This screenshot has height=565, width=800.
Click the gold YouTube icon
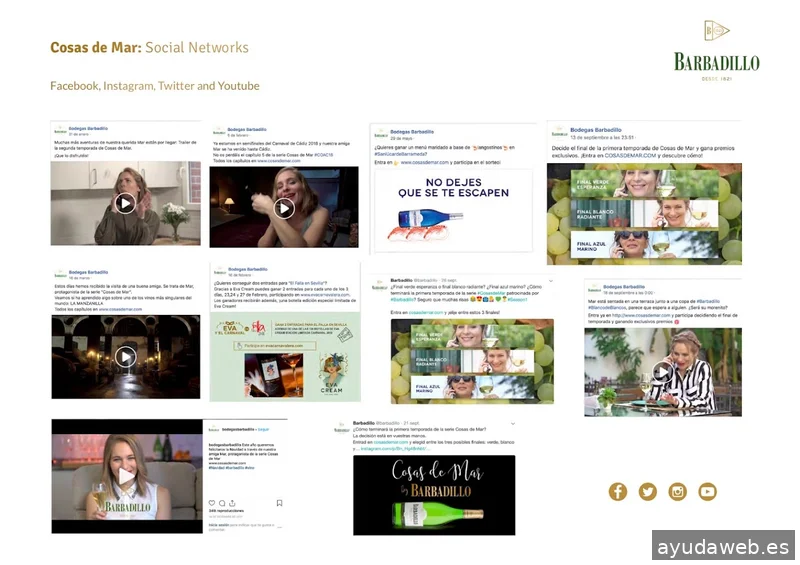[x=708, y=492]
